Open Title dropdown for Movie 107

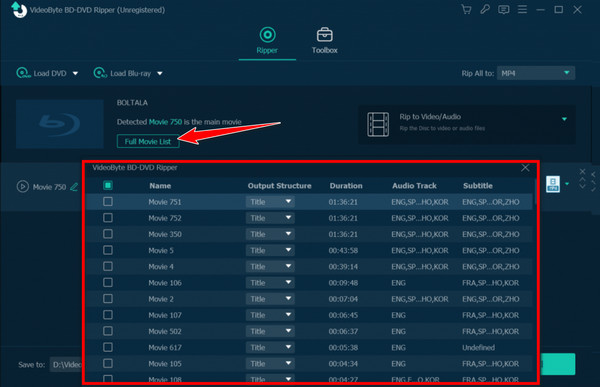pyautogui.click(x=270, y=315)
